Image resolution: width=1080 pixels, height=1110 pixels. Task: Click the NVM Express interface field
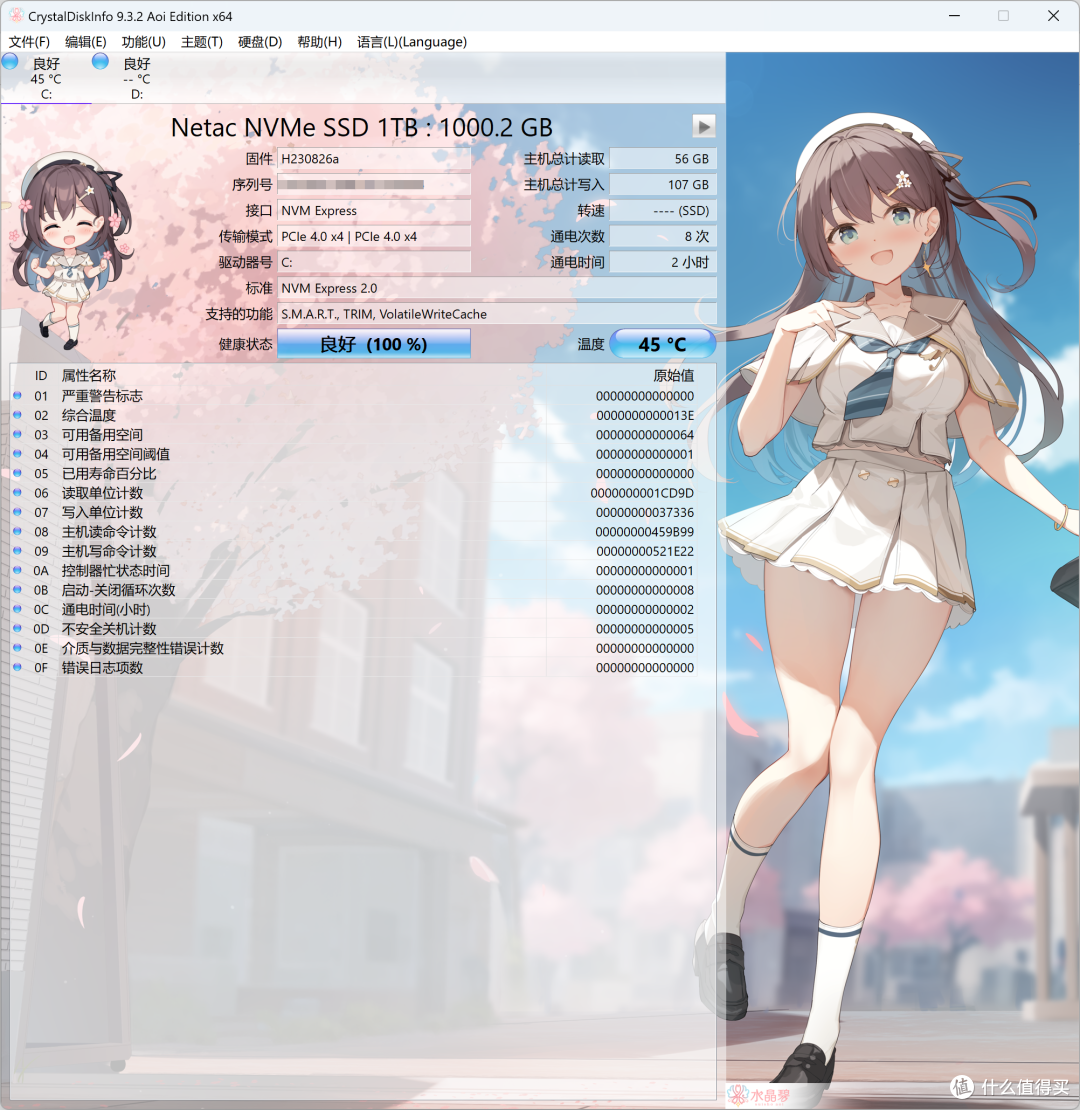click(x=374, y=211)
